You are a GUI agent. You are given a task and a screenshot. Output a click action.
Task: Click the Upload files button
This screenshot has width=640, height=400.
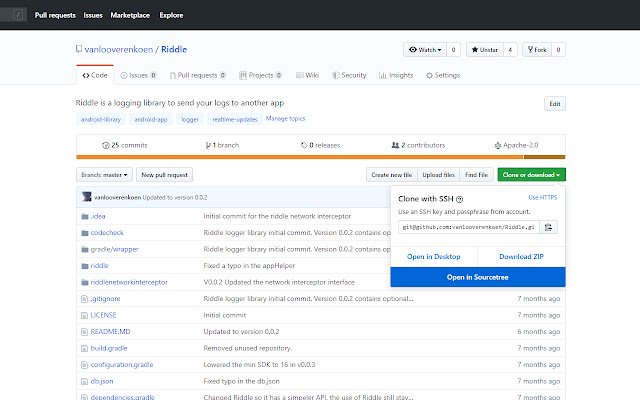pyautogui.click(x=438, y=175)
